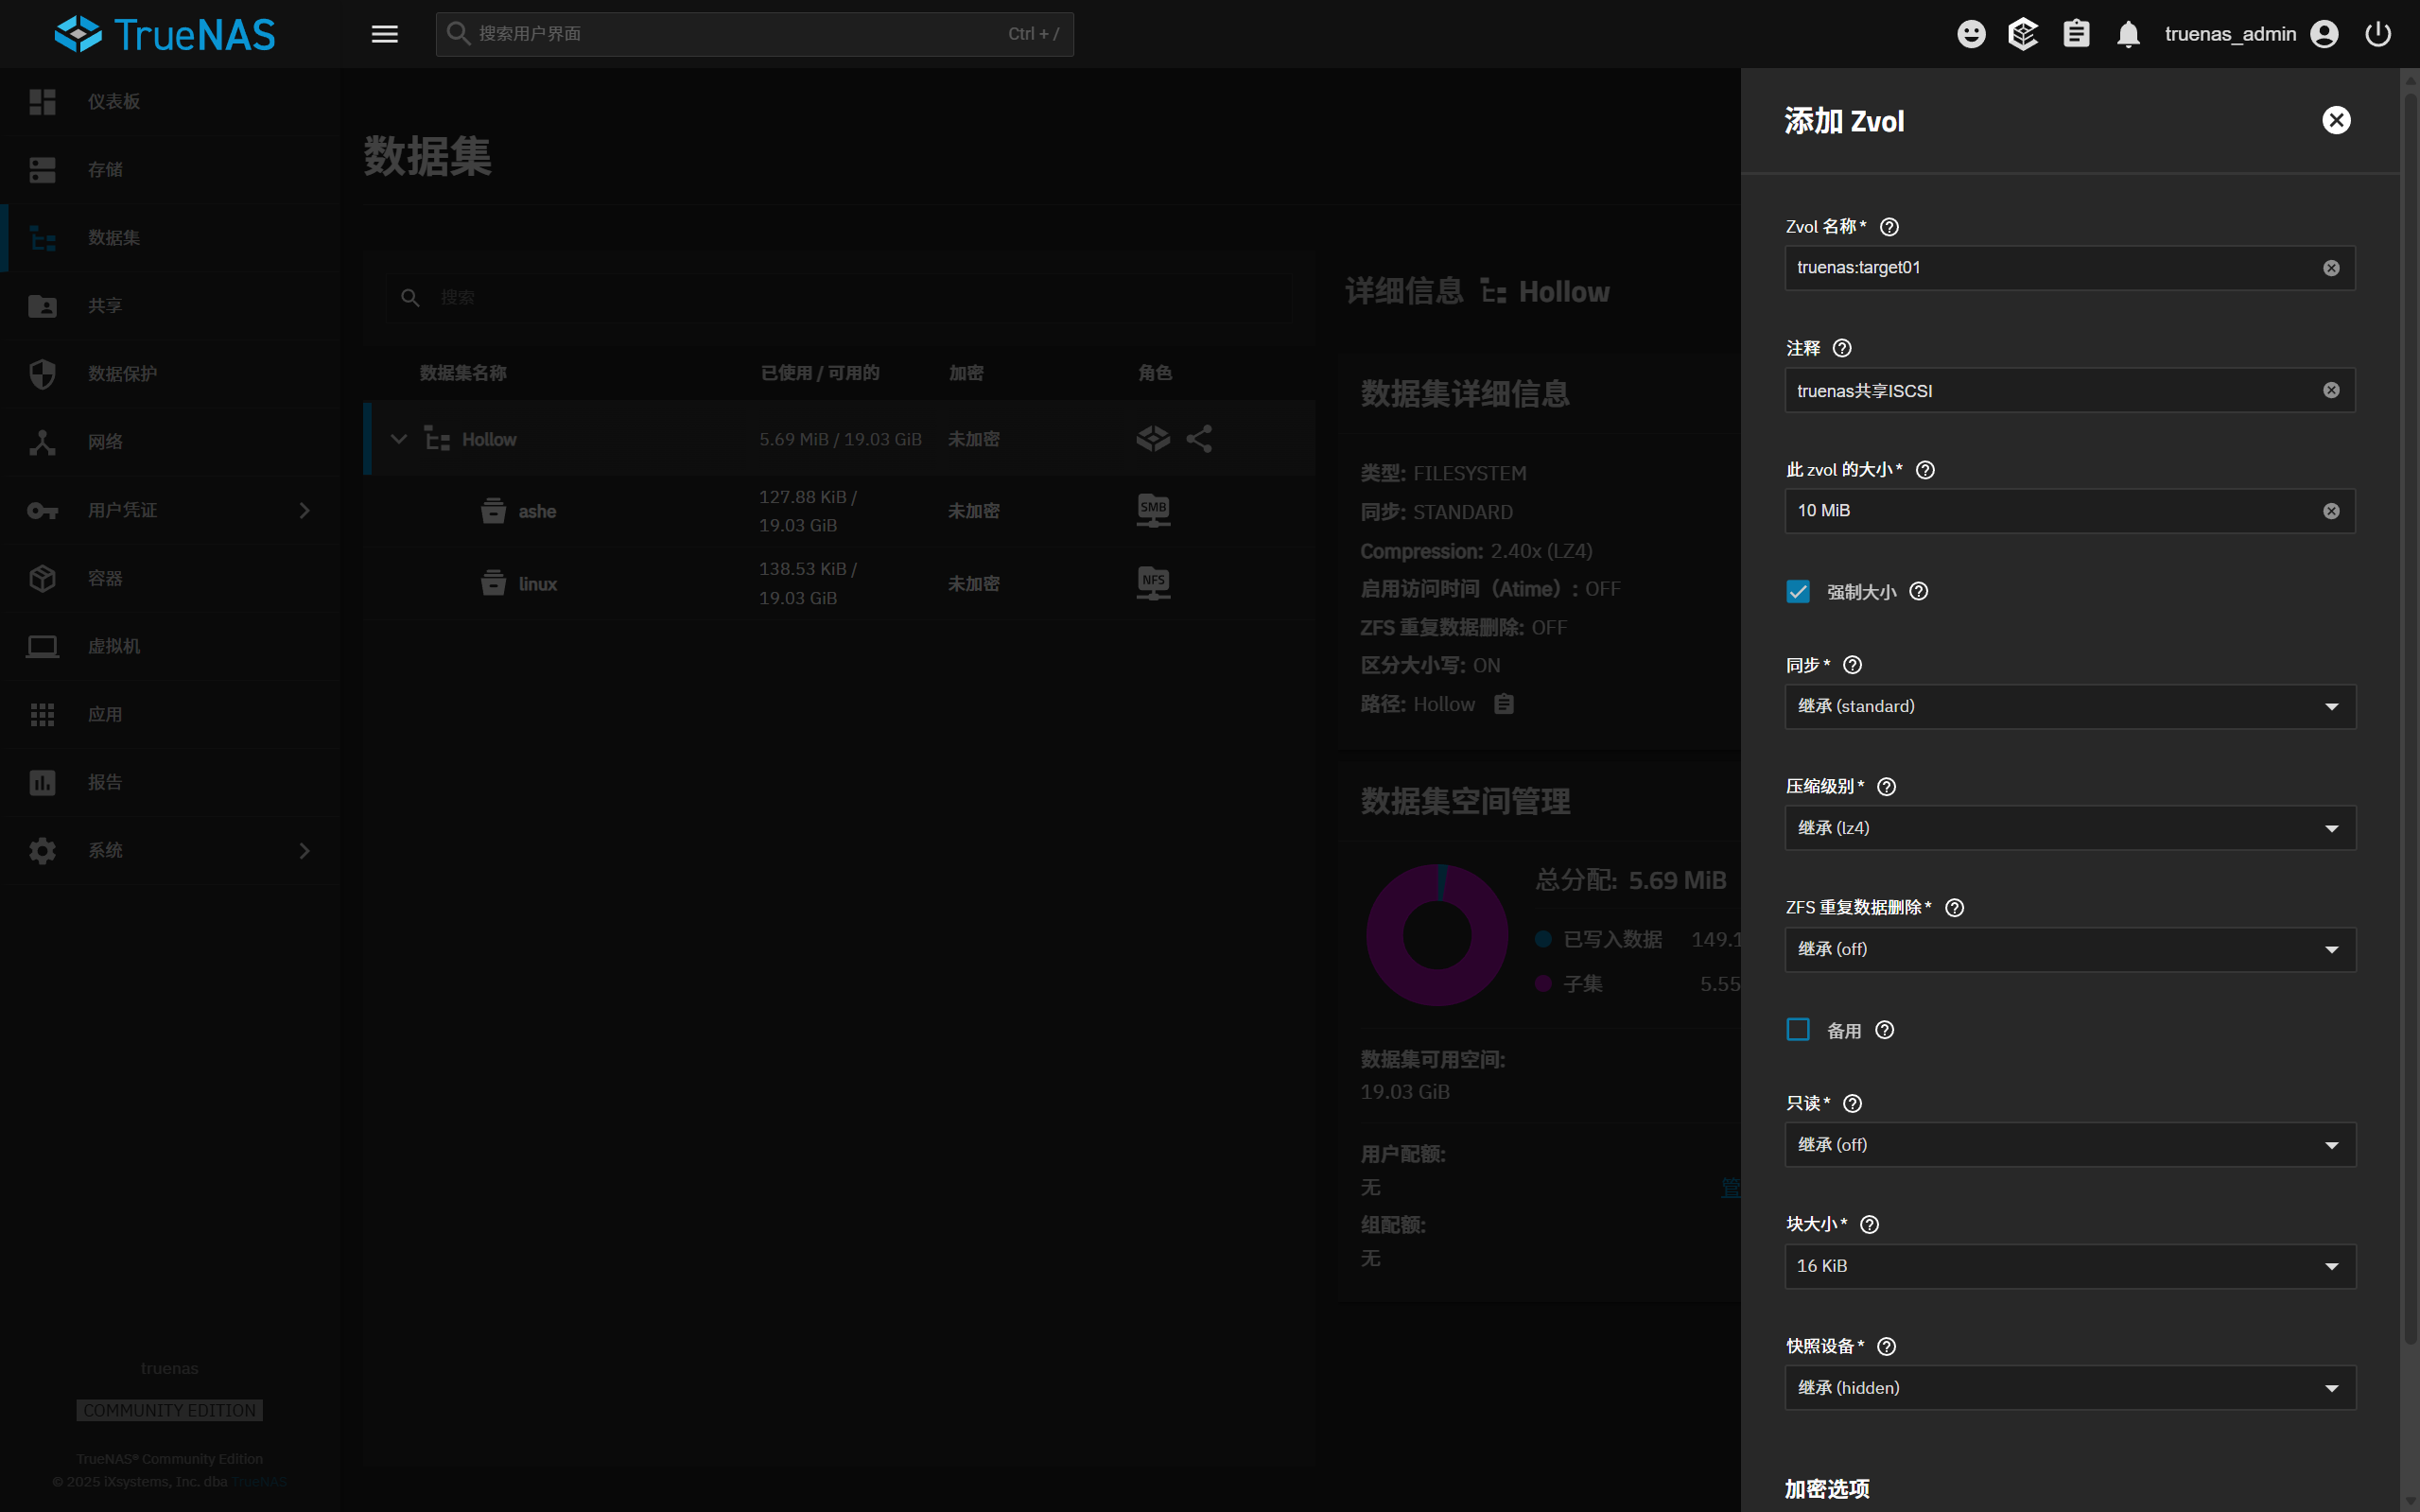Close the 添加 Zvol panel
Screen dimensions: 2420x1512
tap(2335, 120)
